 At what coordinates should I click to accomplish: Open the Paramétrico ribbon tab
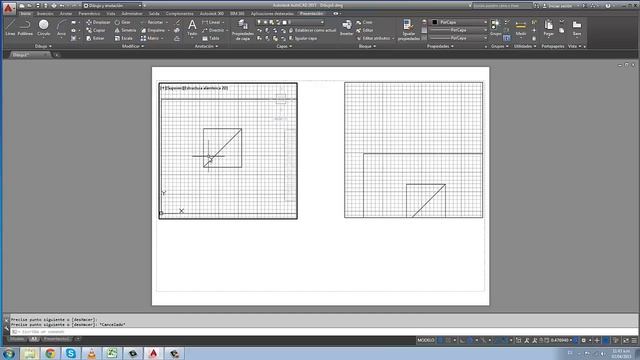pos(89,13)
